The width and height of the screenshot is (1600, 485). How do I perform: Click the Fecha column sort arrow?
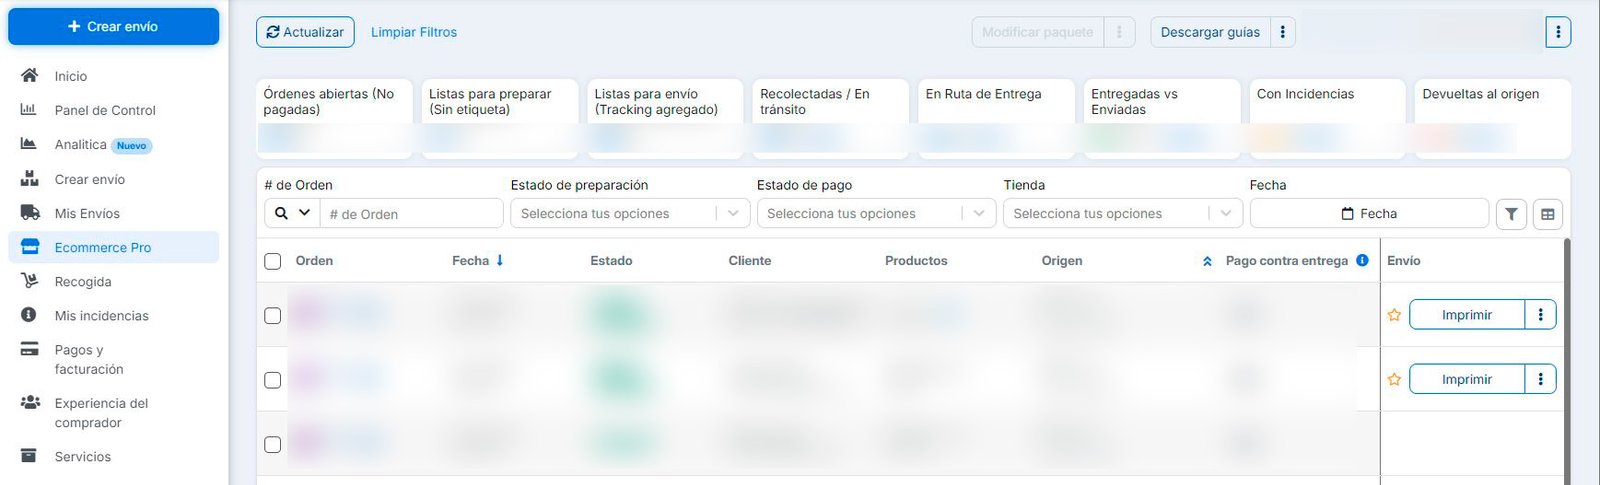500,260
